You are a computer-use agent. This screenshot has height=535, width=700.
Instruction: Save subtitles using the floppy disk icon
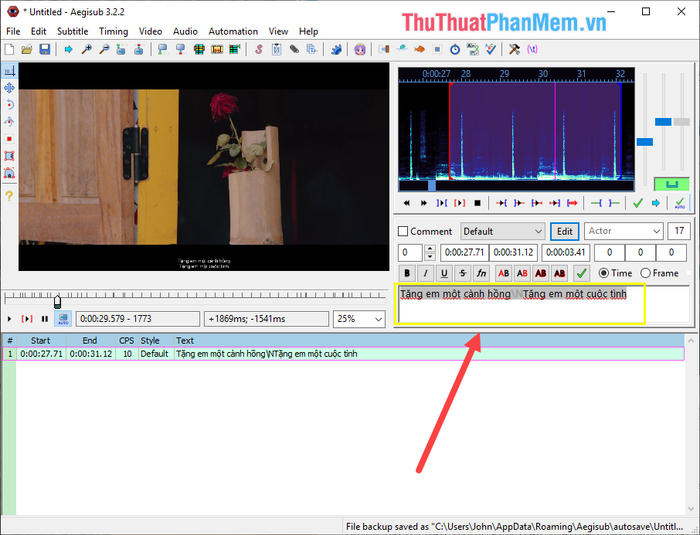coord(45,49)
